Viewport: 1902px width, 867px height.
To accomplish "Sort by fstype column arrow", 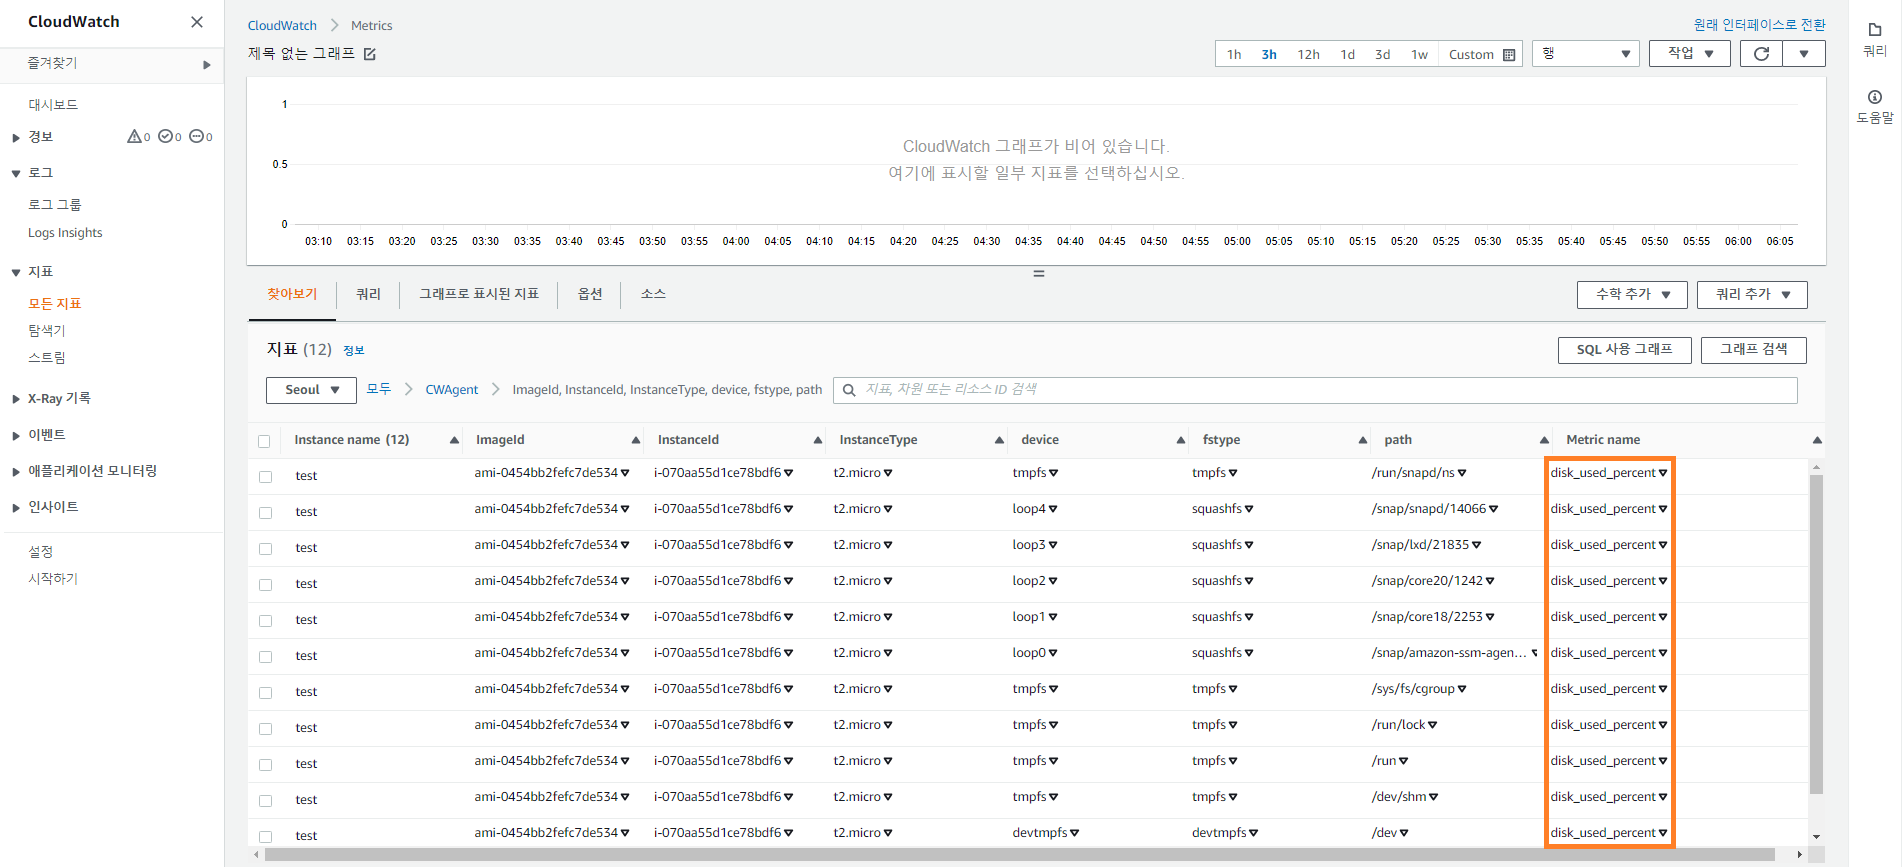I will (x=1363, y=440).
